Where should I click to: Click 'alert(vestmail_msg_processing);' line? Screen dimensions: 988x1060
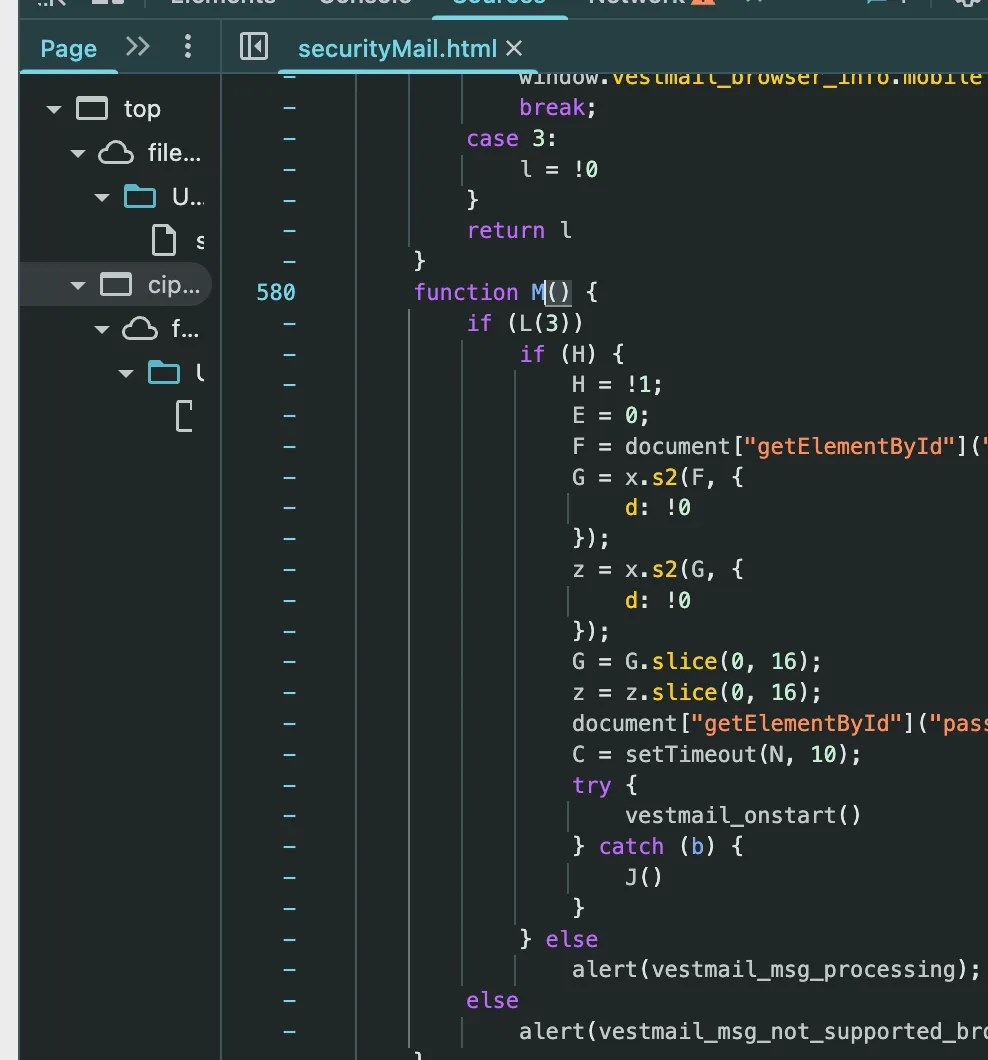click(x=776, y=969)
